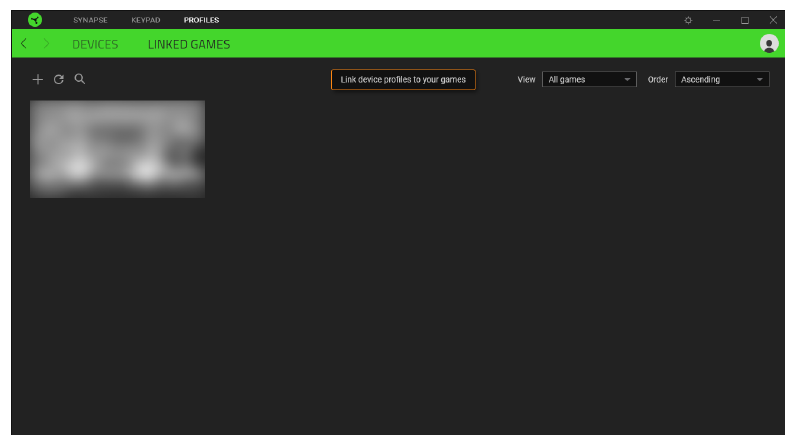Maximize the Razer Synapse window
Viewport: 794px width, 445px height.
click(745, 20)
